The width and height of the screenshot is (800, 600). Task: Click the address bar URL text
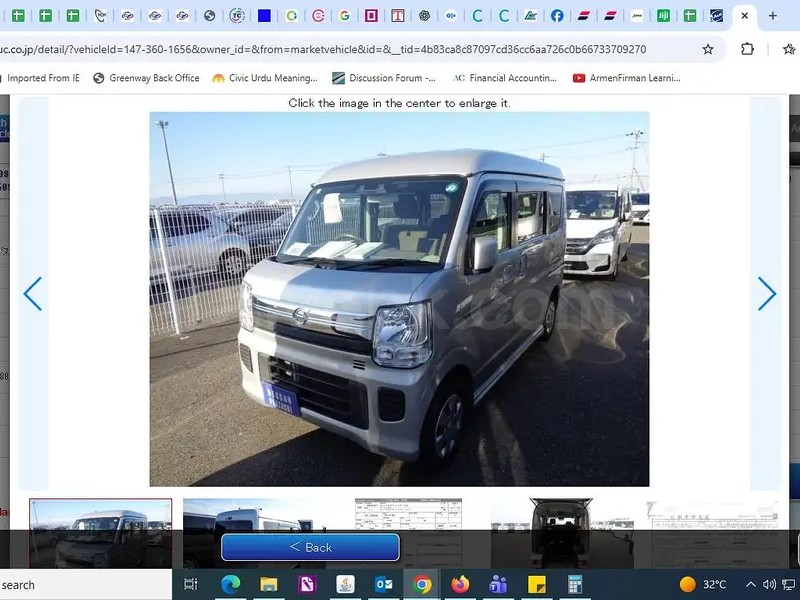pyautogui.click(x=323, y=49)
